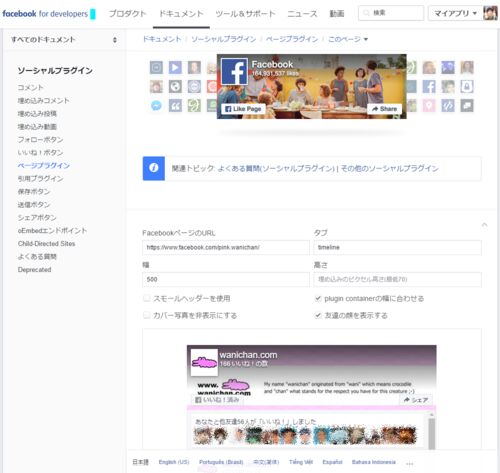Uncheck the 友達の顔を表示する checkbox
This screenshot has width=500, height=473.
(x=318, y=315)
